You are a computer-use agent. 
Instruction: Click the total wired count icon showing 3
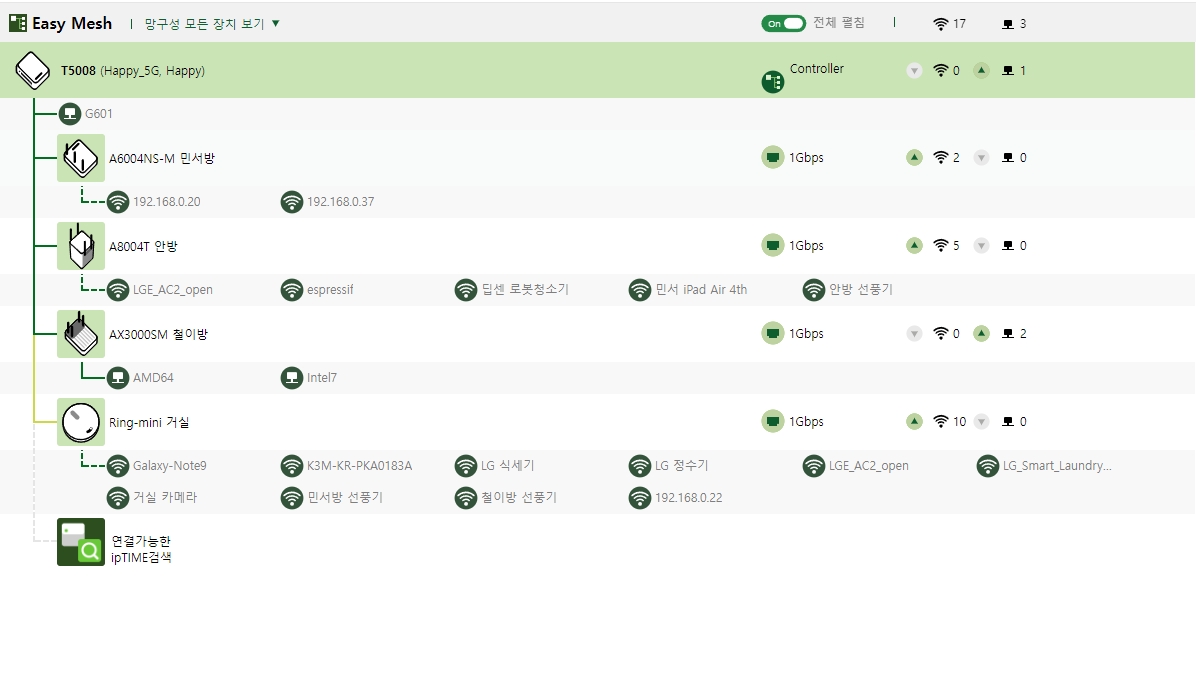(x=1008, y=24)
